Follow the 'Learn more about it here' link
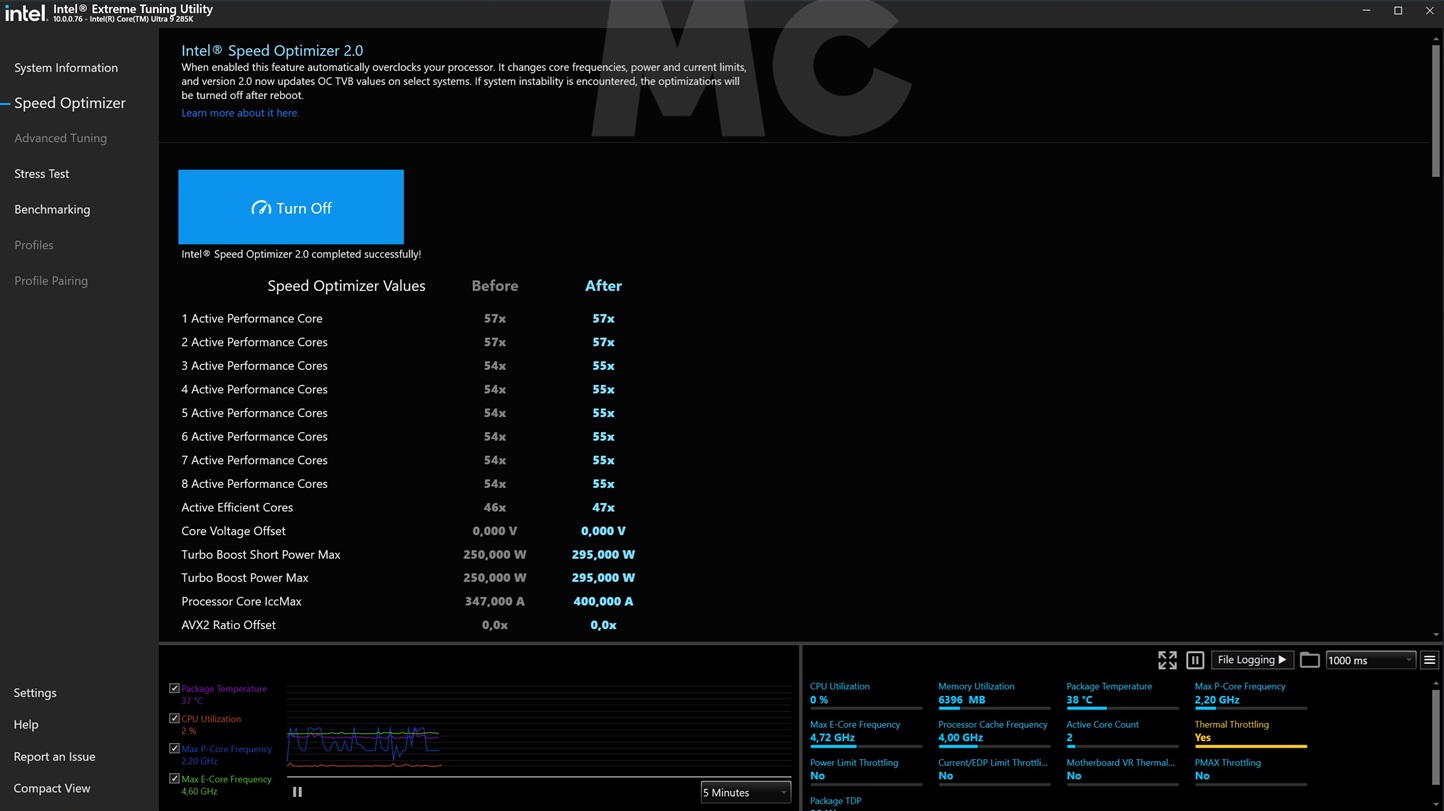Image resolution: width=1444 pixels, height=811 pixels. [240, 113]
